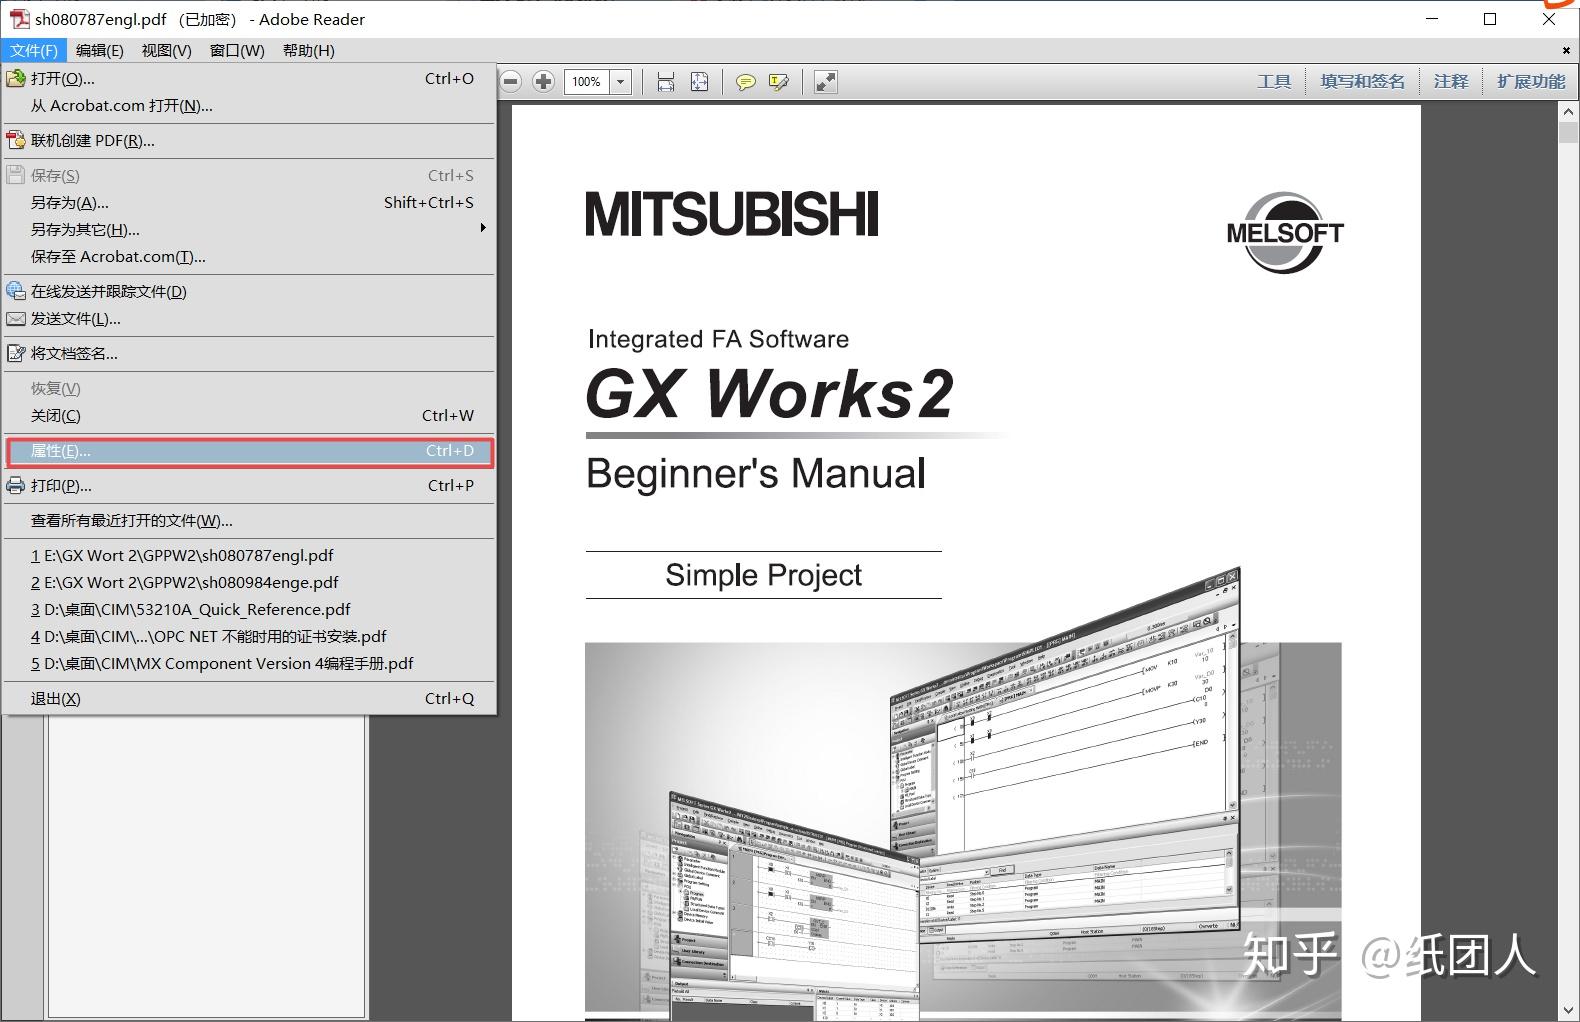Open the 编辑(E) menu
This screenshot has height=1022, width=1580.
pyautogui.click(x=100, y=50)
